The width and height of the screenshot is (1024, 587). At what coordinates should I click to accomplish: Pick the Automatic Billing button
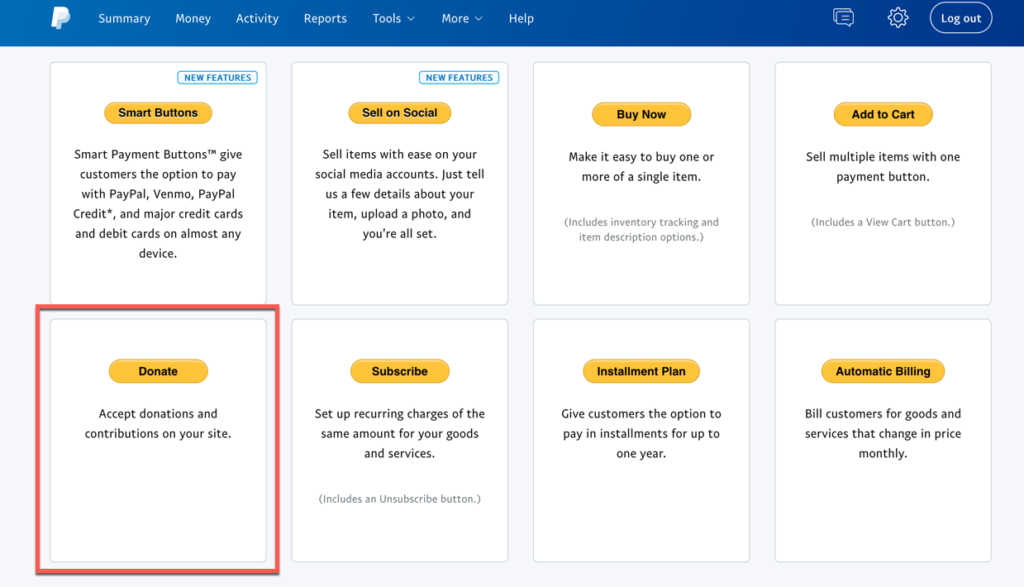883,371
